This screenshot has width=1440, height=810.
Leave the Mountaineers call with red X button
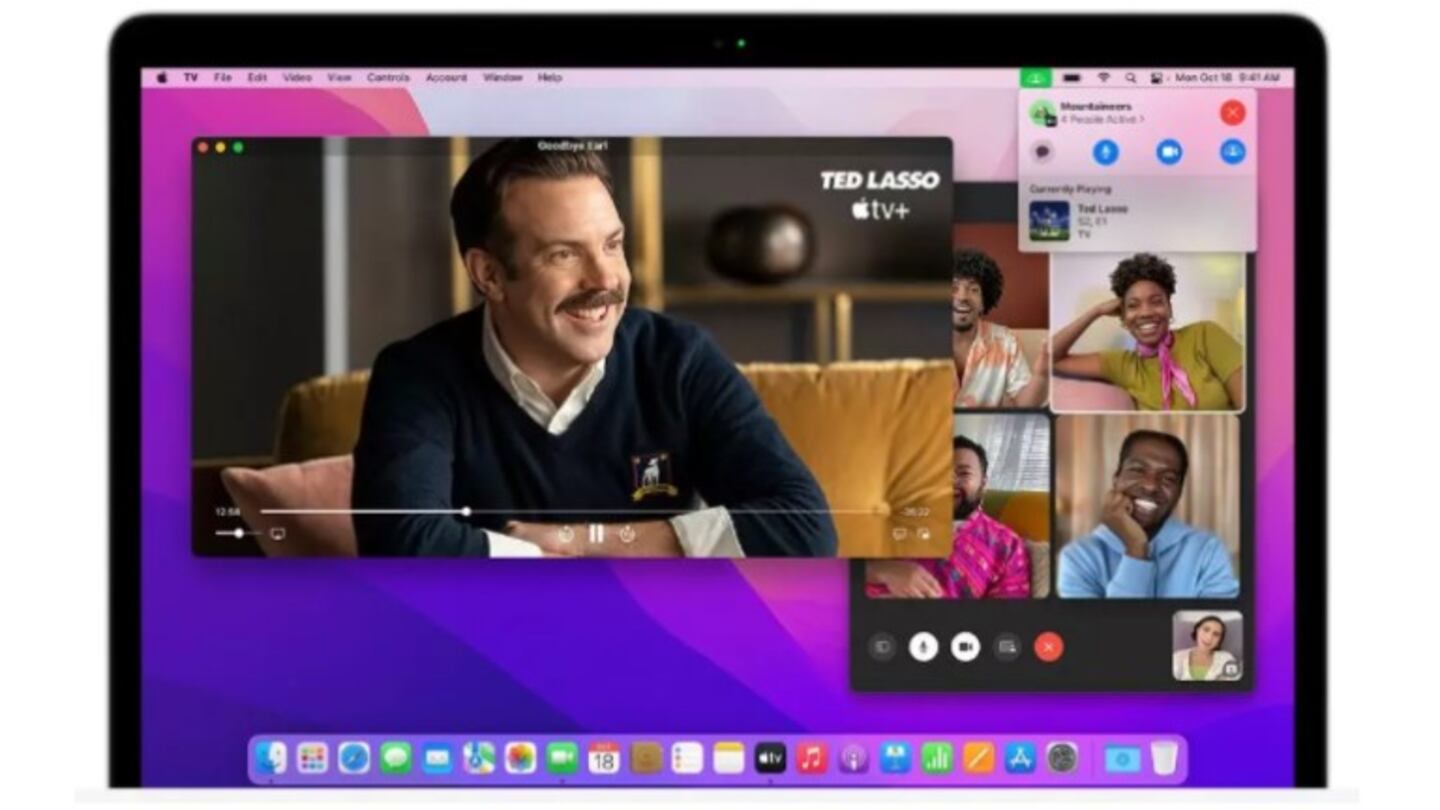point(1232,112)
